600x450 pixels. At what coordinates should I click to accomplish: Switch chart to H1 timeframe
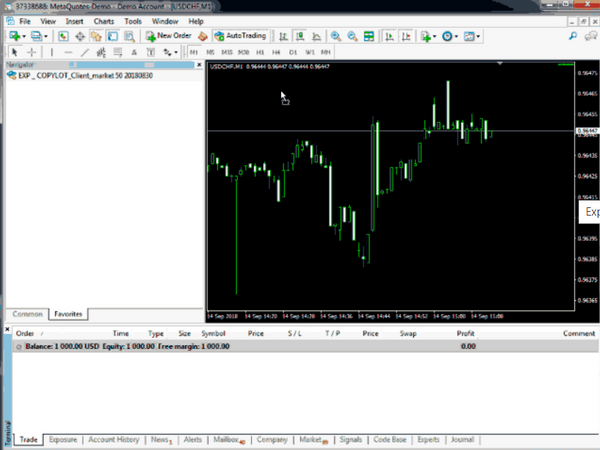point(260,51)
